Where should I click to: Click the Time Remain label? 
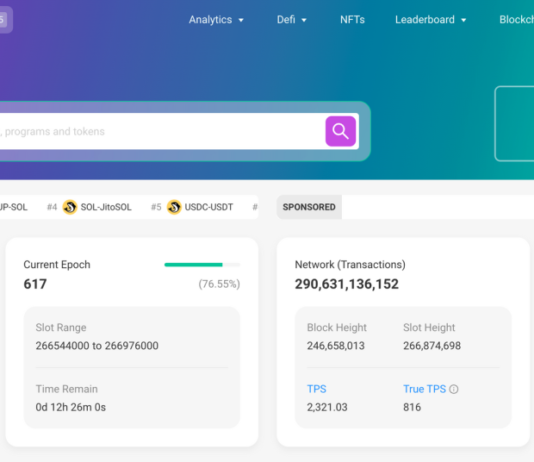click(67, 389)
